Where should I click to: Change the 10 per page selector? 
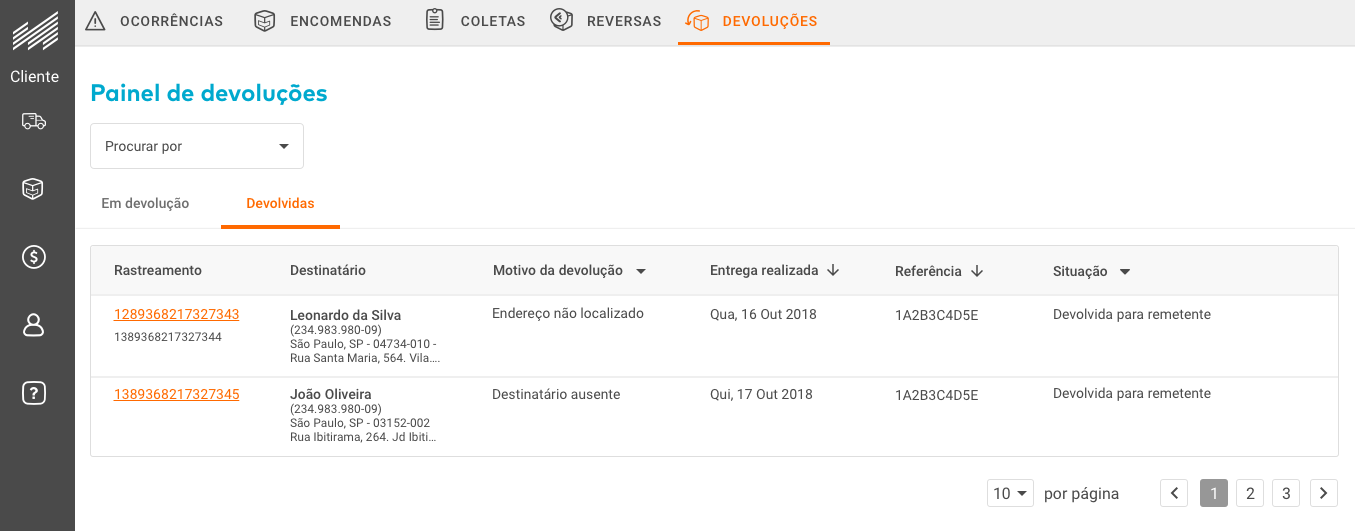1010,493
